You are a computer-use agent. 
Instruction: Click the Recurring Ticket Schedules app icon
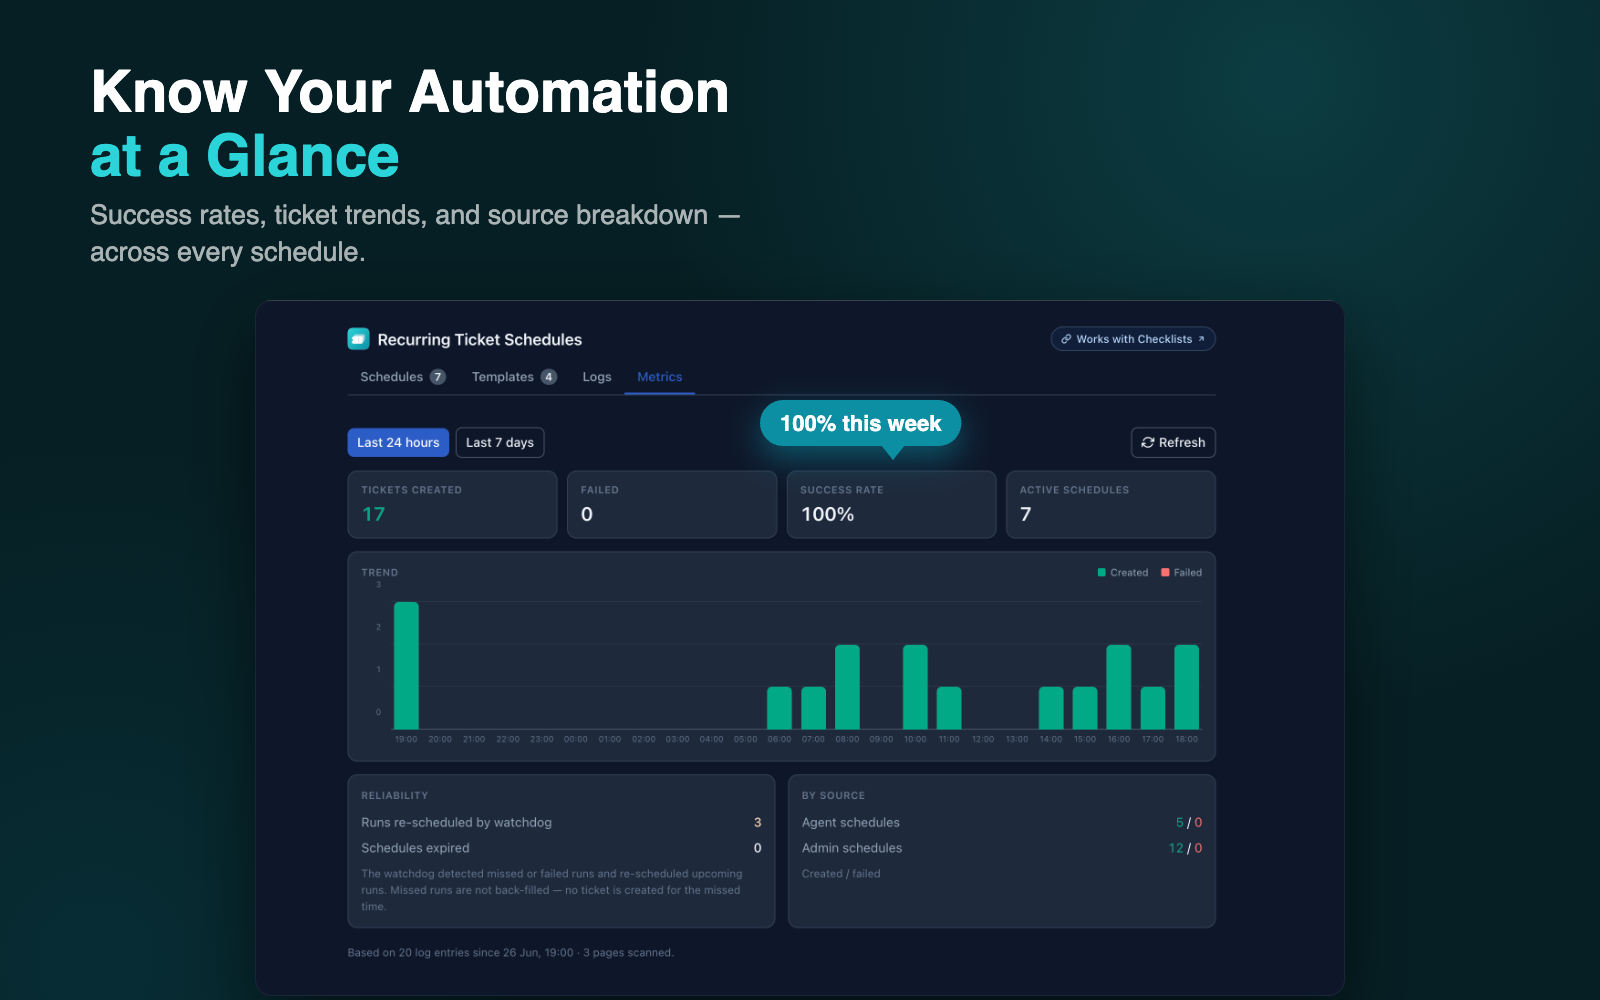tap(358, 339)
